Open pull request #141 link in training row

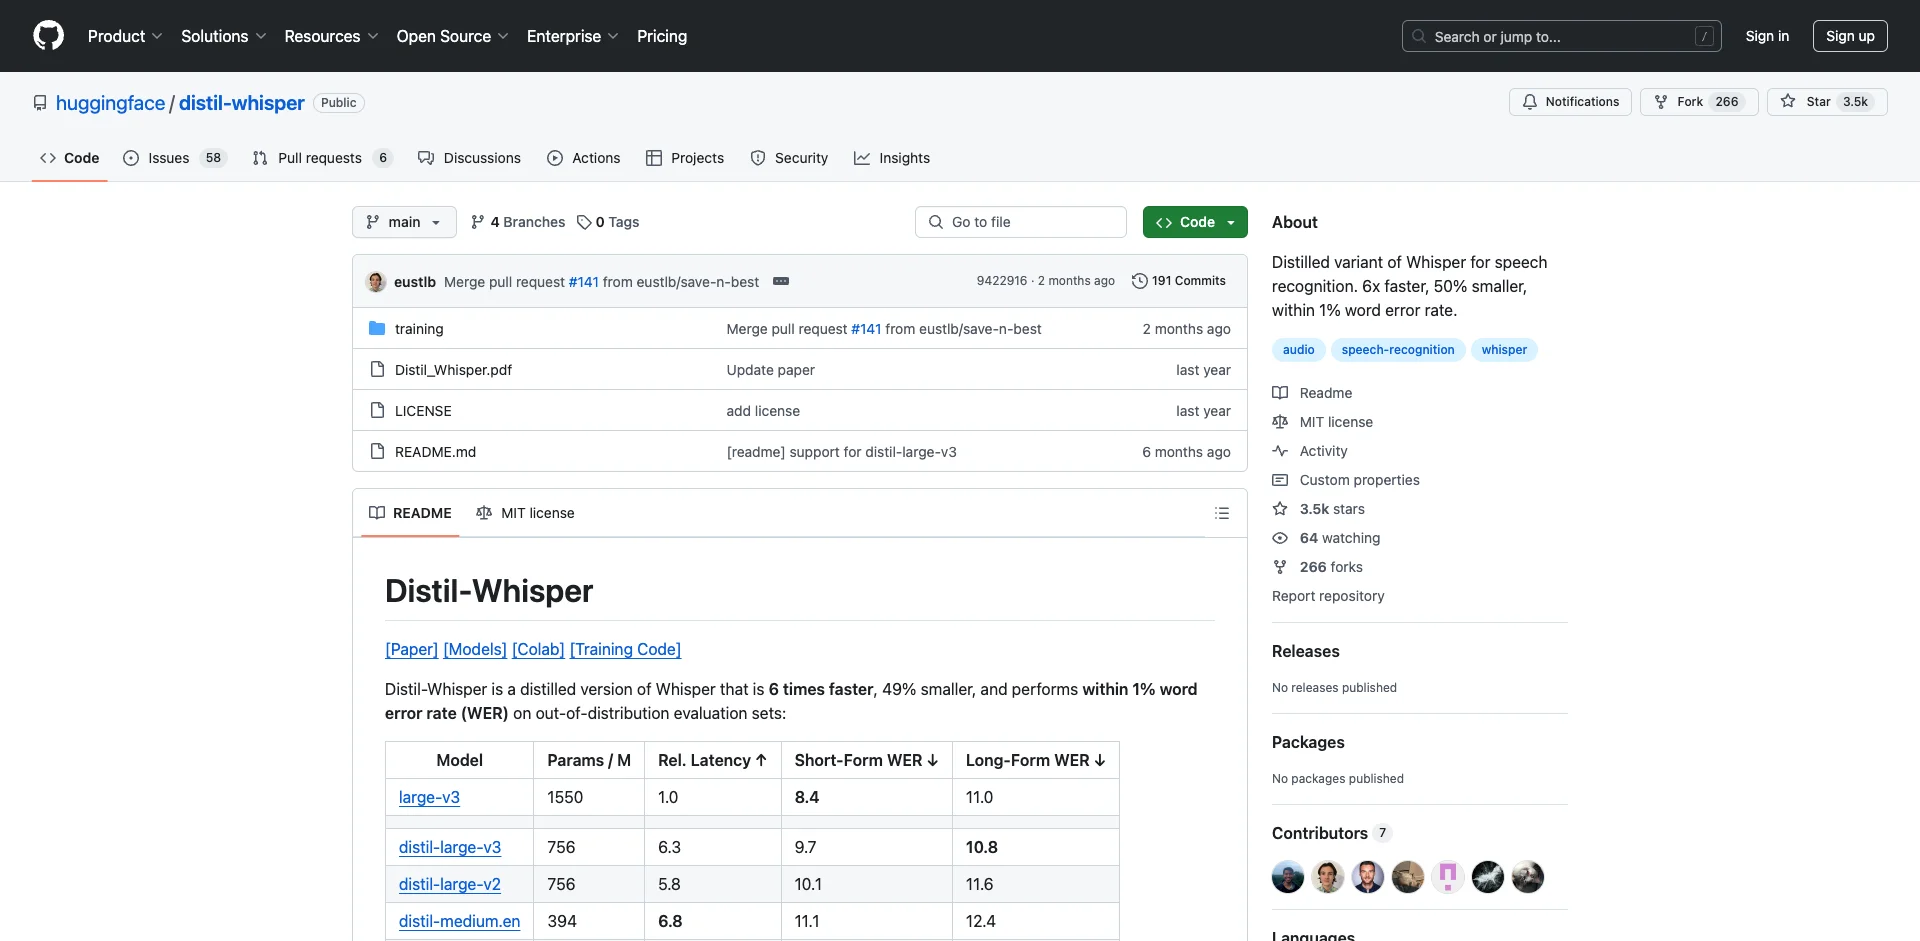click(866, 329)
